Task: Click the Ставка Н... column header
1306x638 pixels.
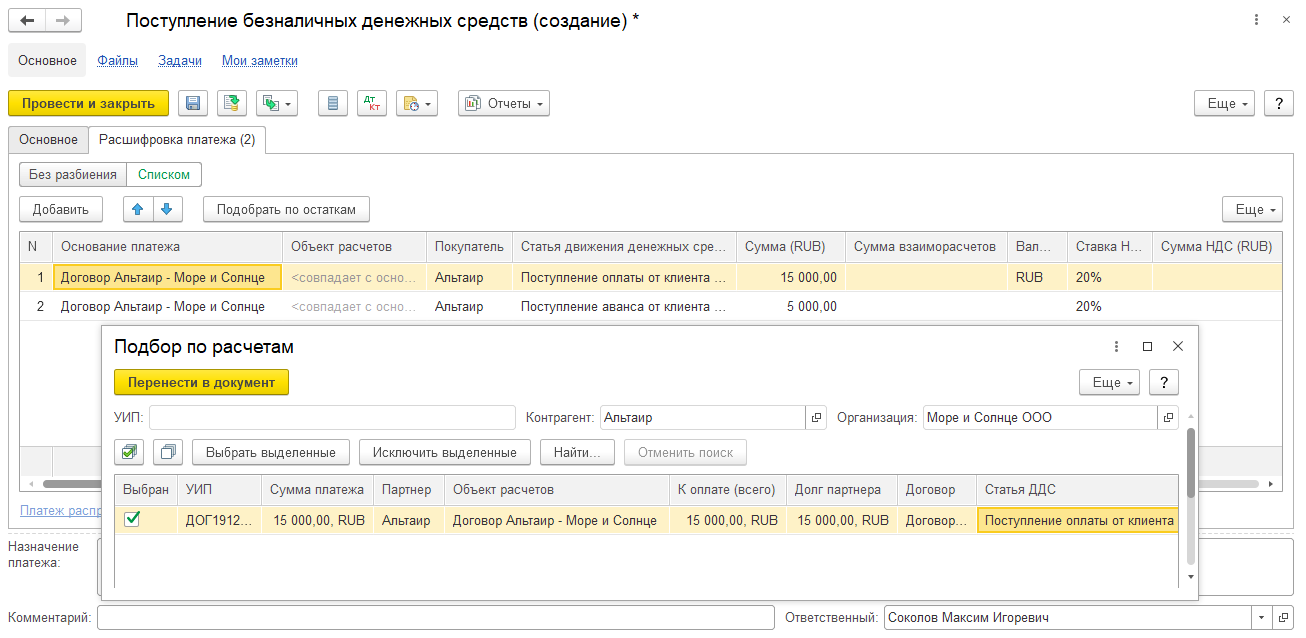Action: point(1109,246)
